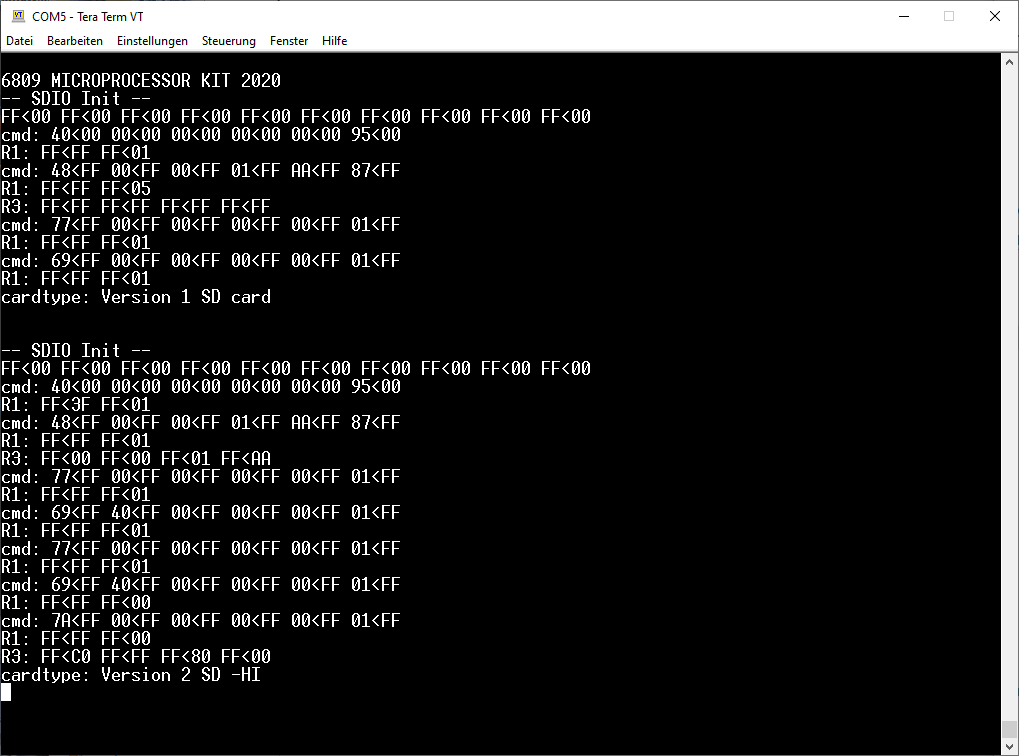1019x756 pixels.
Task: Maximize the Tera Term window
Action: 949,16
